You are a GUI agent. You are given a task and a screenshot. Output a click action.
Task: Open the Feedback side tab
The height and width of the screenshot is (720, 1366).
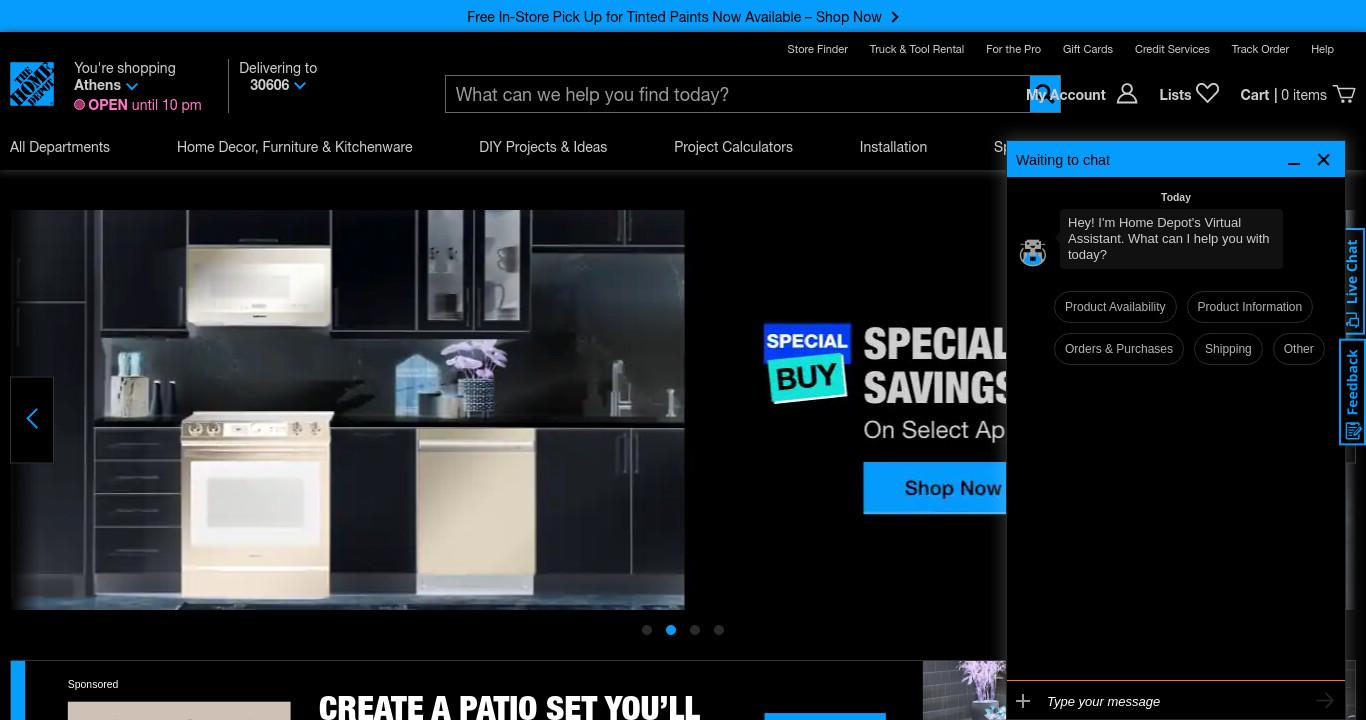click(1352, 392)
